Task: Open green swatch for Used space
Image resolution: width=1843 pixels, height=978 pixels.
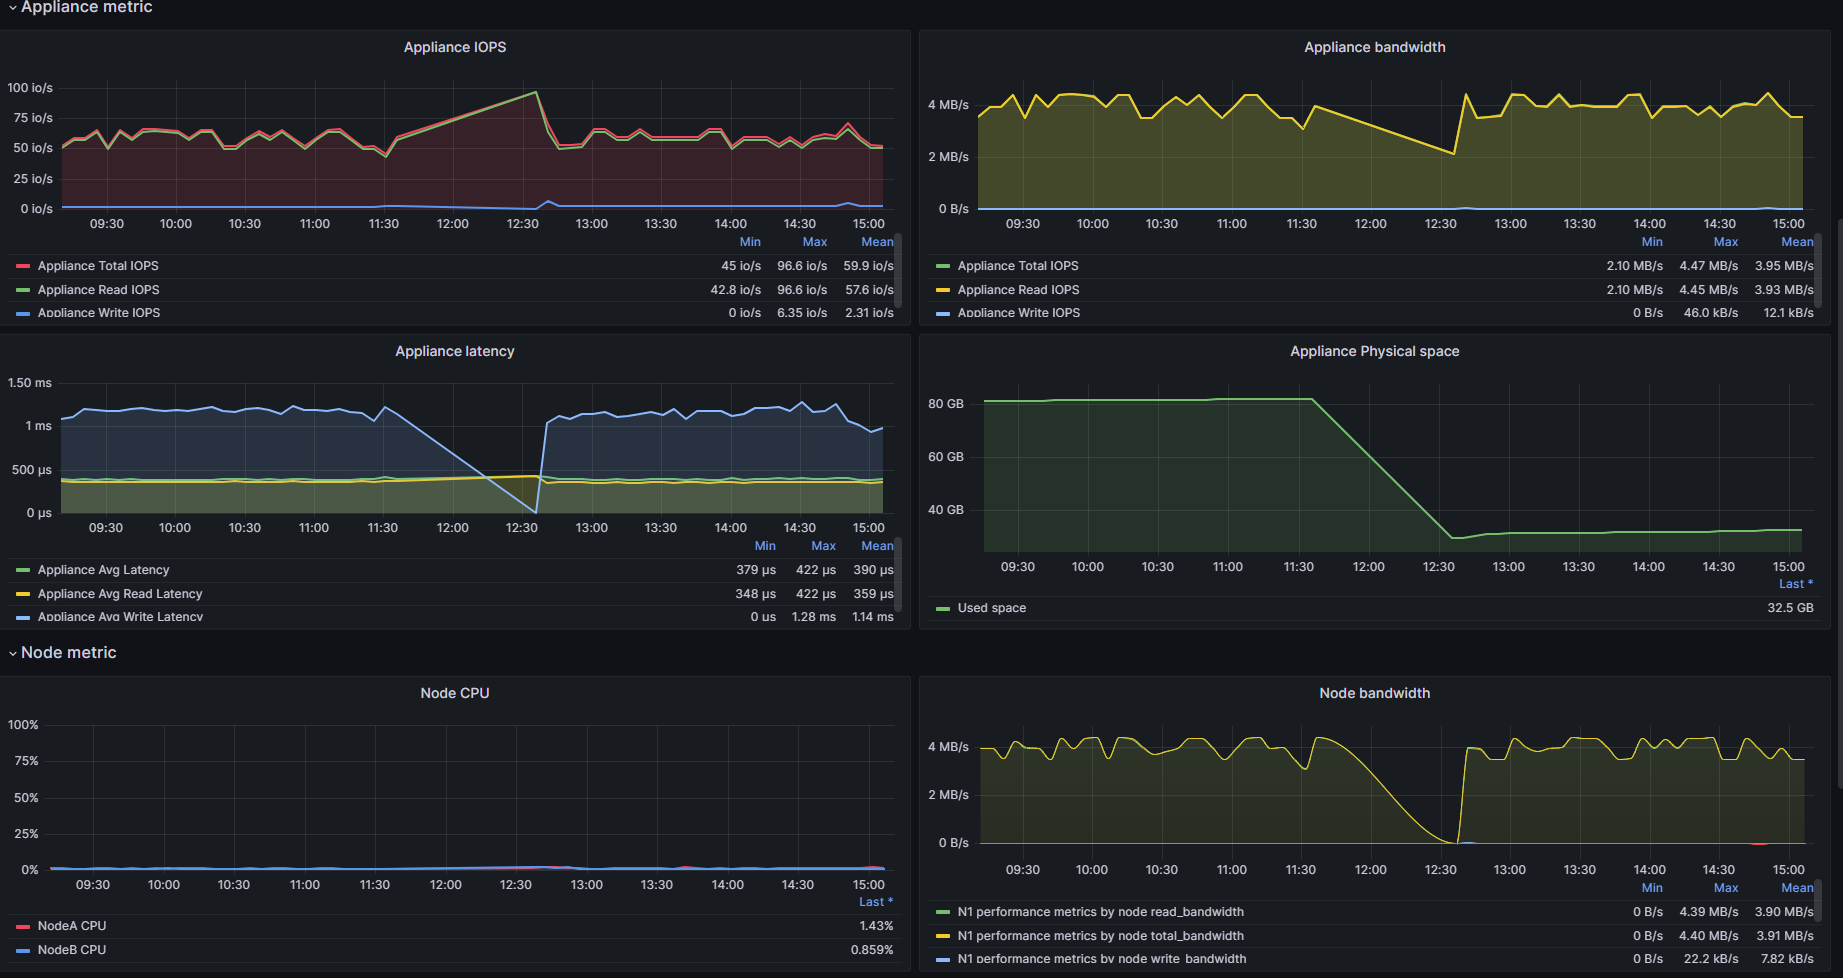Action: click(x=943, y=608)
